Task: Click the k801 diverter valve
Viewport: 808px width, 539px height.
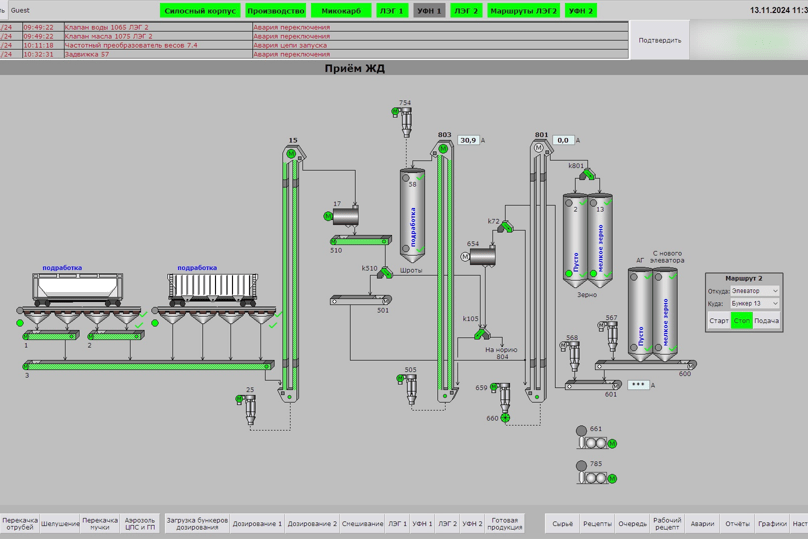Action: pyautogui.click(x=586, y=173)
